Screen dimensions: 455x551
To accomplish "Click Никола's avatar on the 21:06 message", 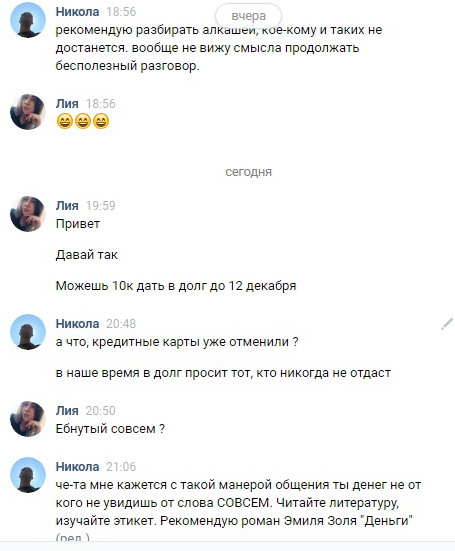I will tap(28, 475).
